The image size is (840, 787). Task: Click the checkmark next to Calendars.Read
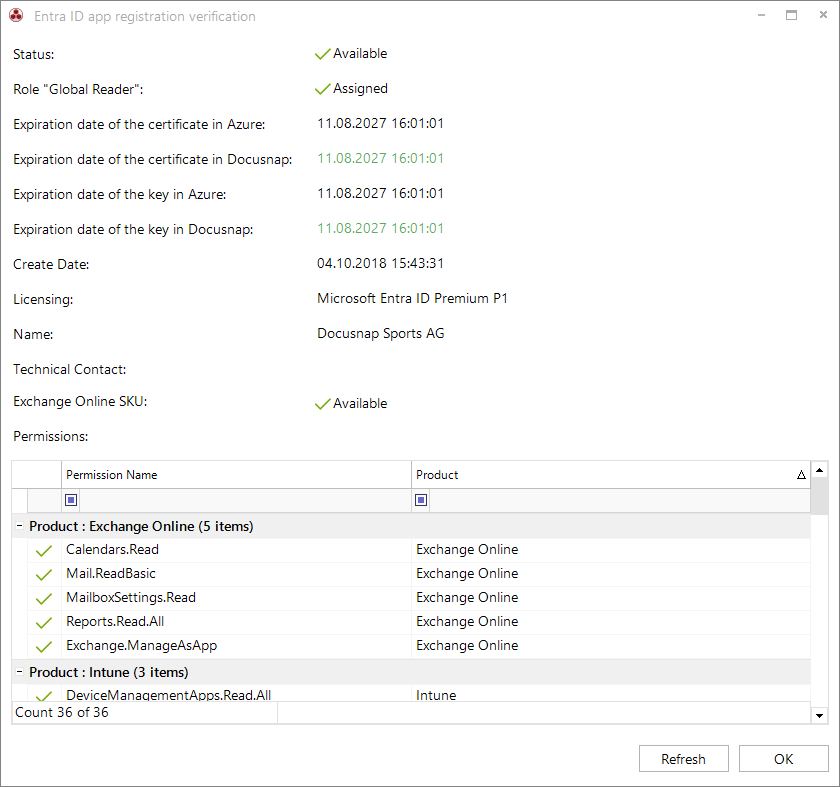[x=44, y=550]
